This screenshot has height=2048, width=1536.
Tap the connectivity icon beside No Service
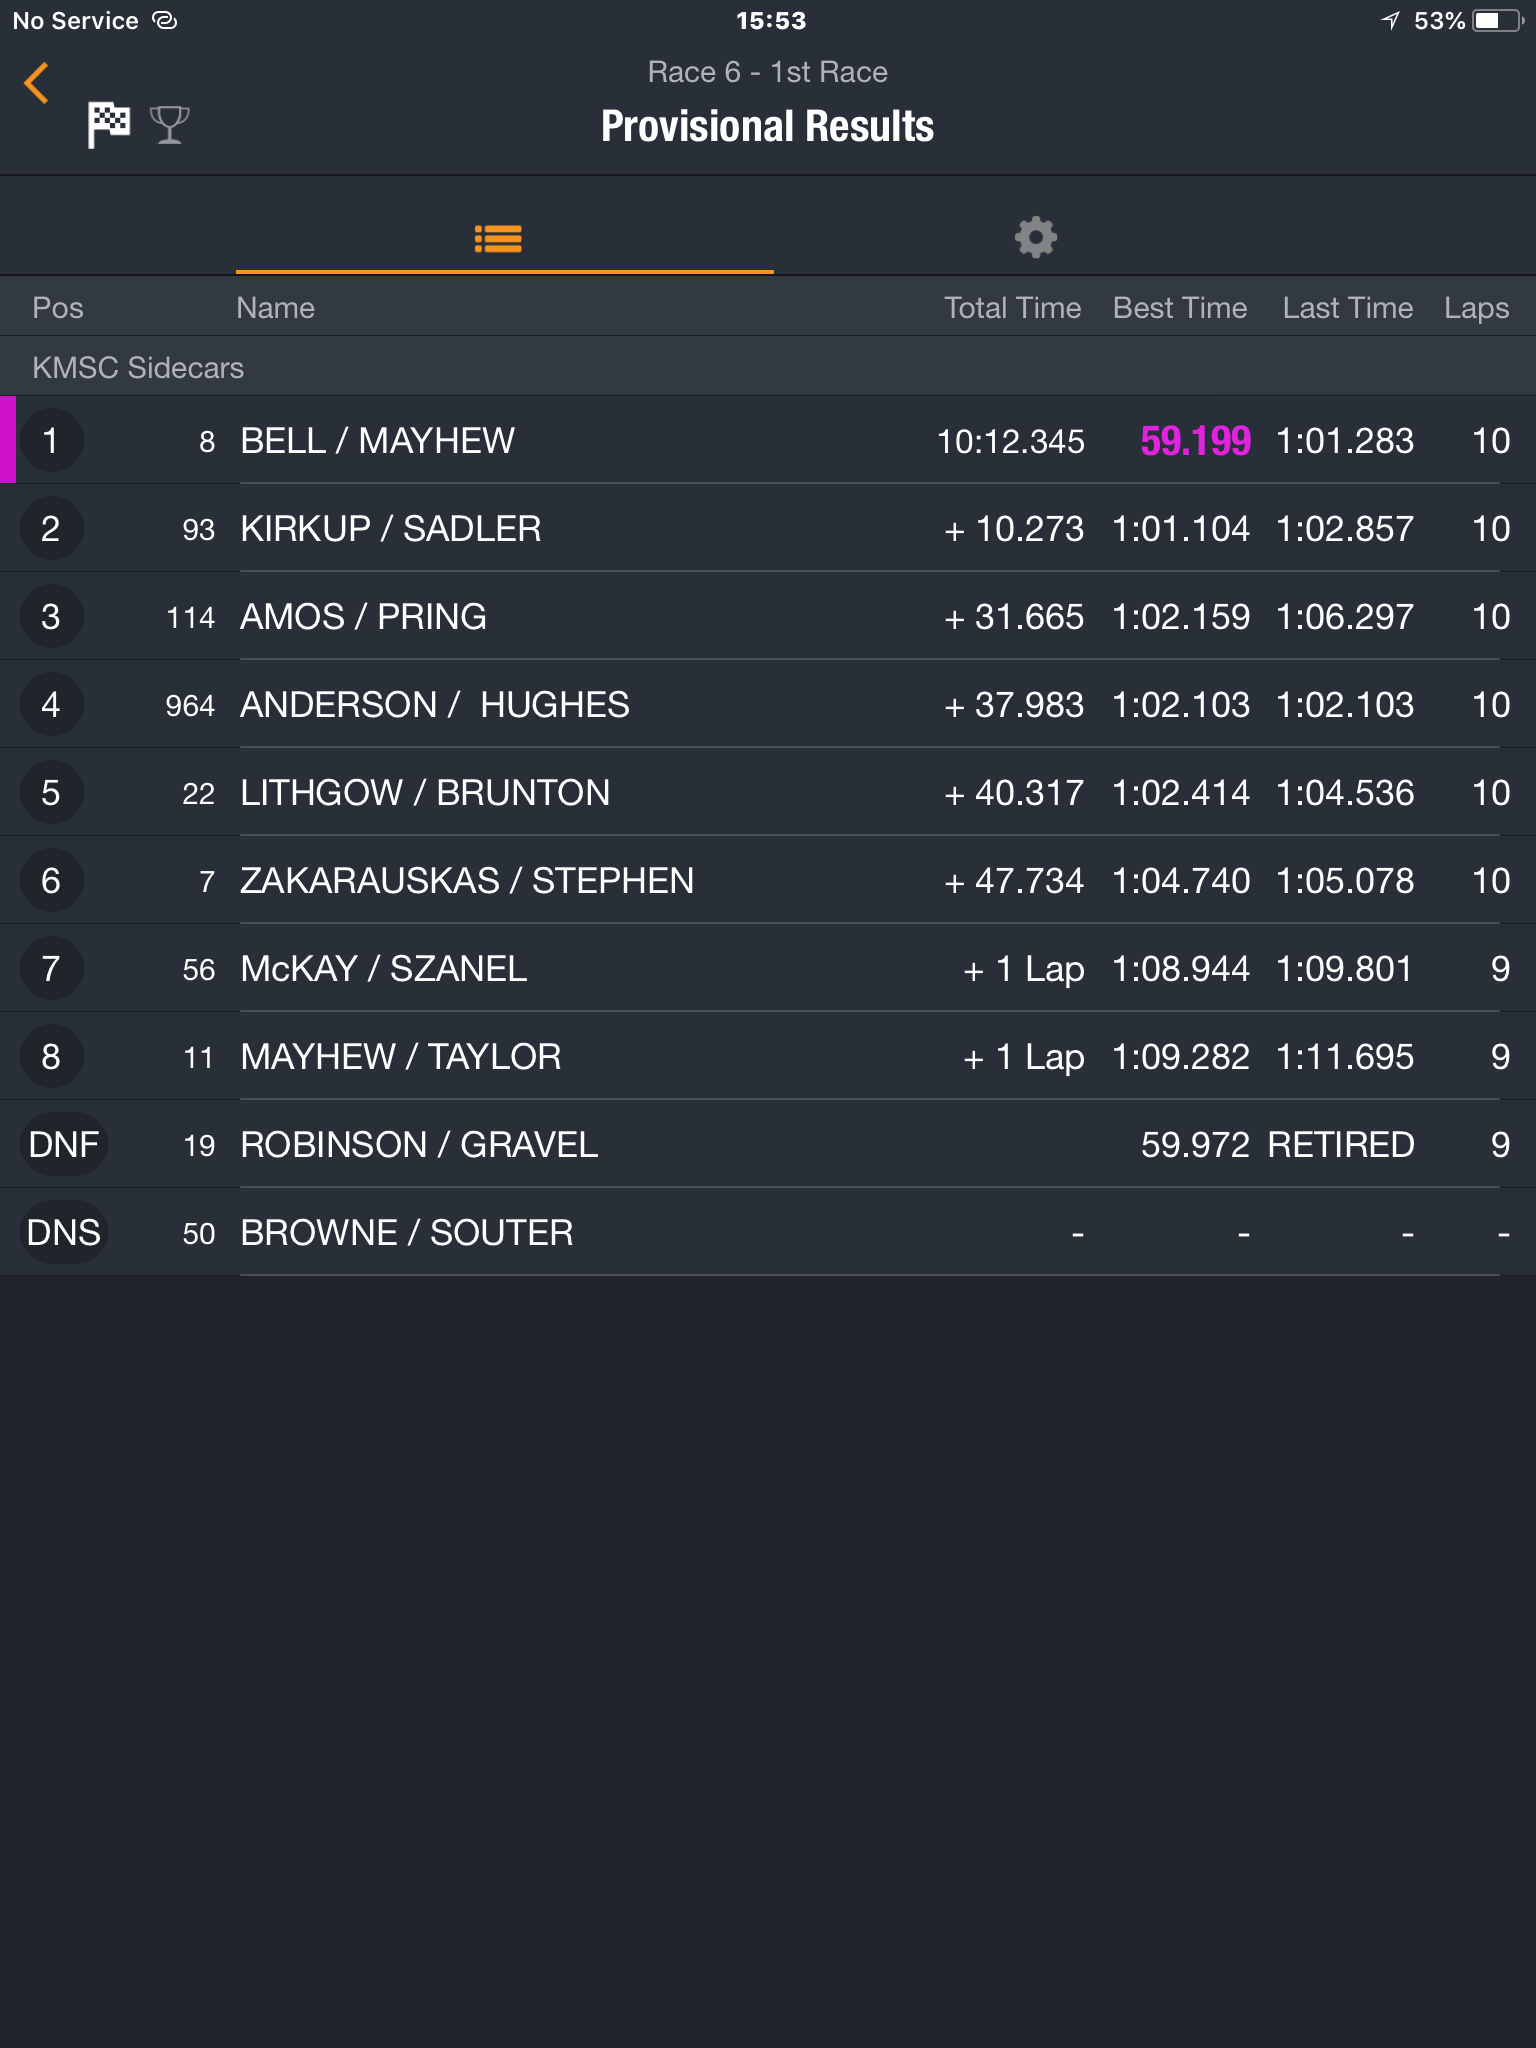(x=164, y=21)
